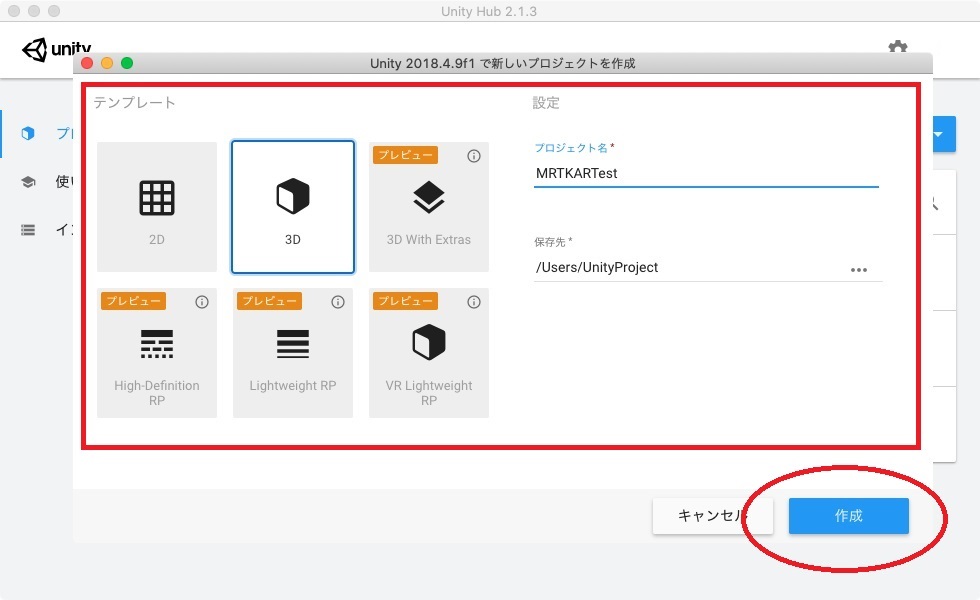This screenshot has height=600, width=980.
Task: Click the プレビュー badge on High-Definition RP
Action: coord(133,301)
